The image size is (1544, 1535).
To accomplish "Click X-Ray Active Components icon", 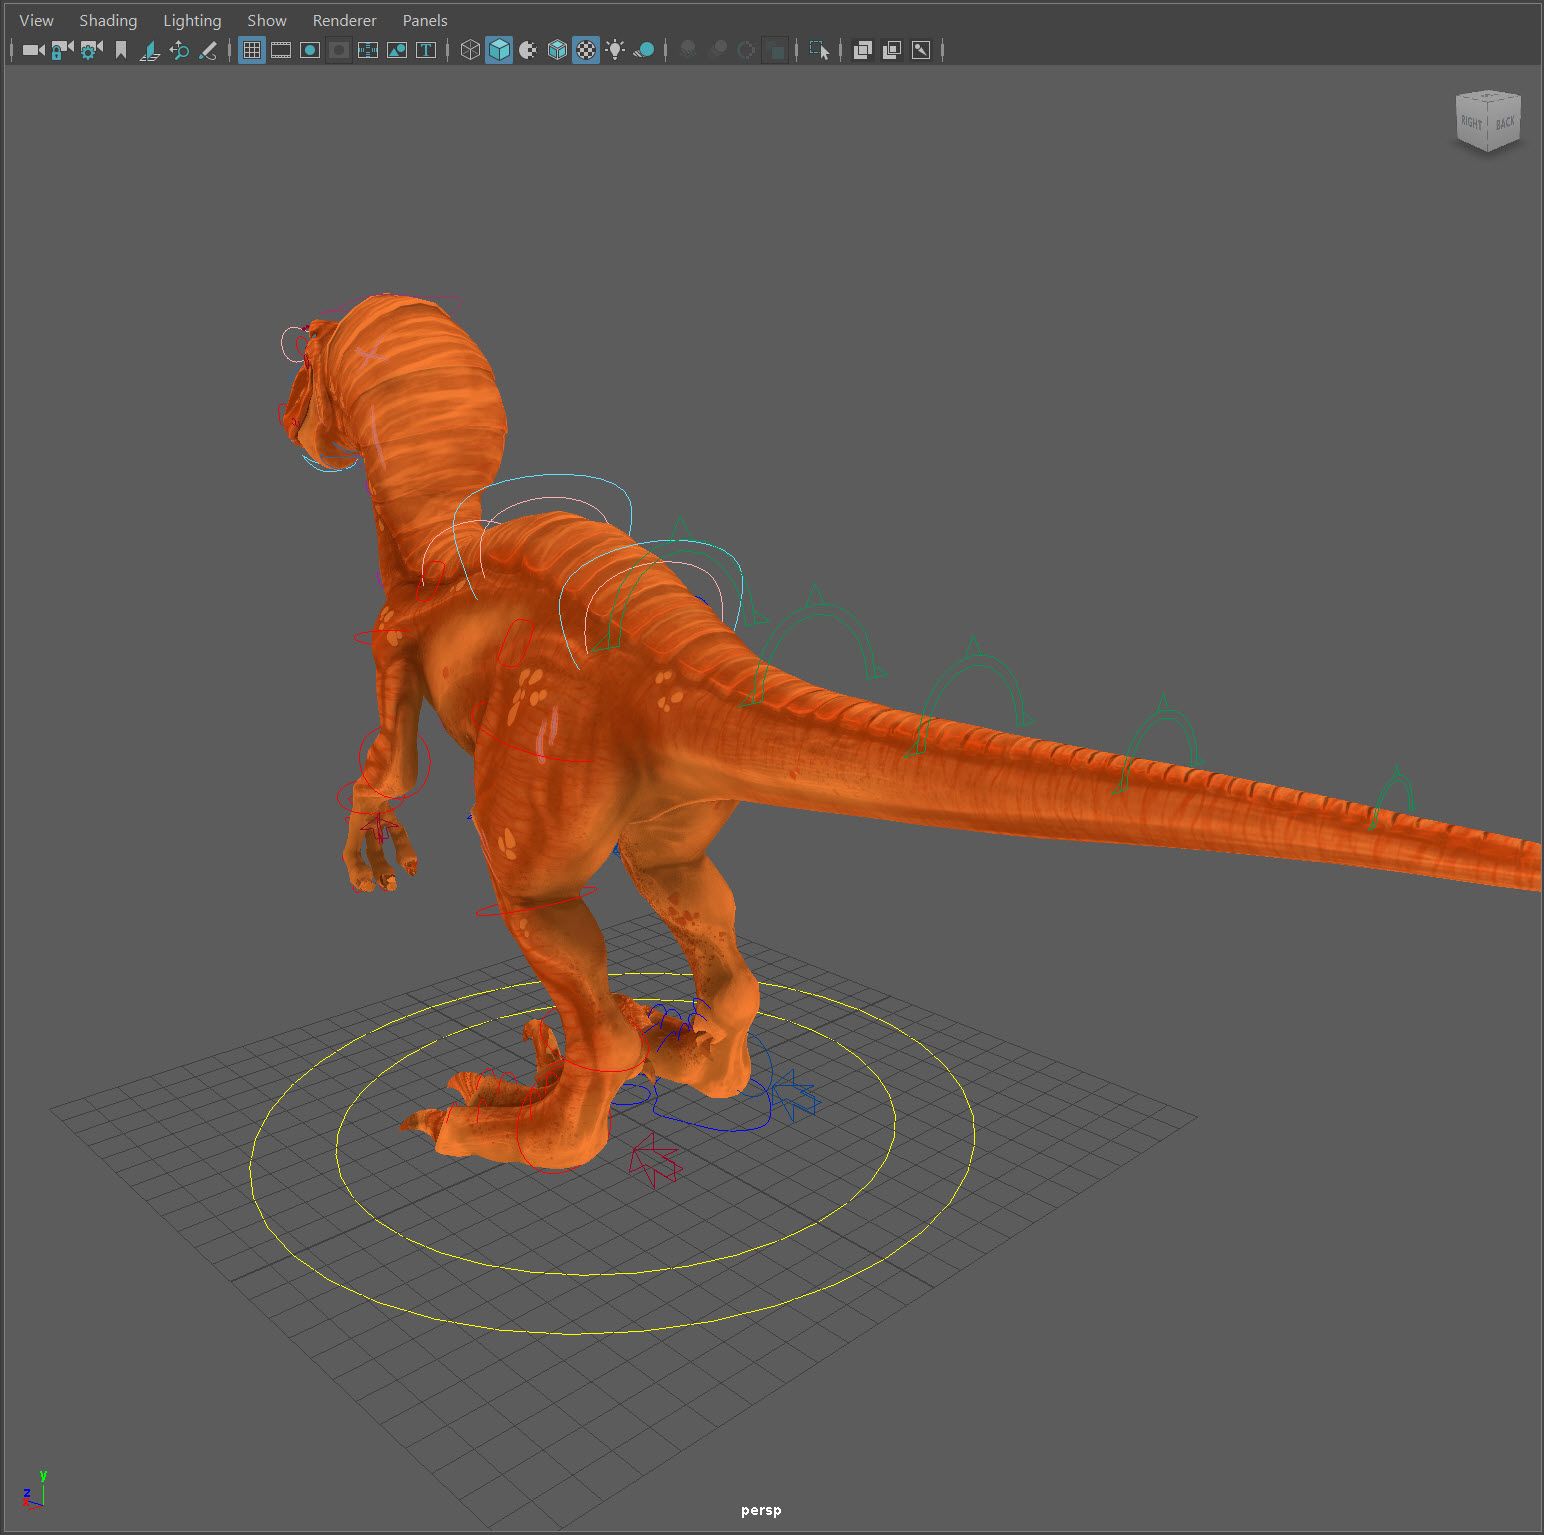I will [892, 50].
